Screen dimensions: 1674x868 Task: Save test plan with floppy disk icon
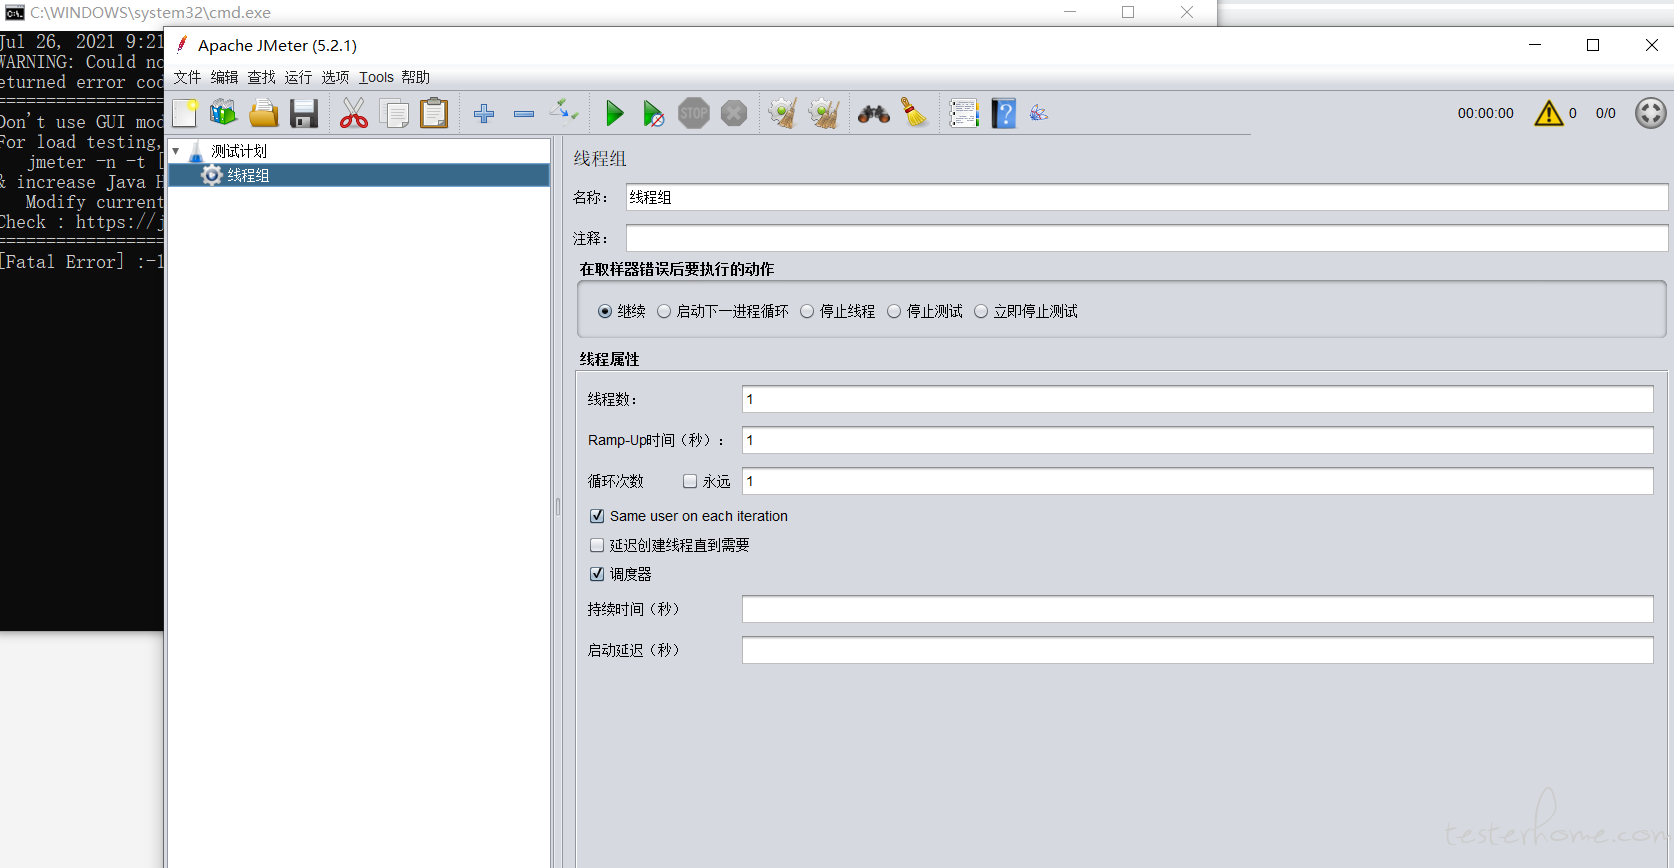pos(304,113)
